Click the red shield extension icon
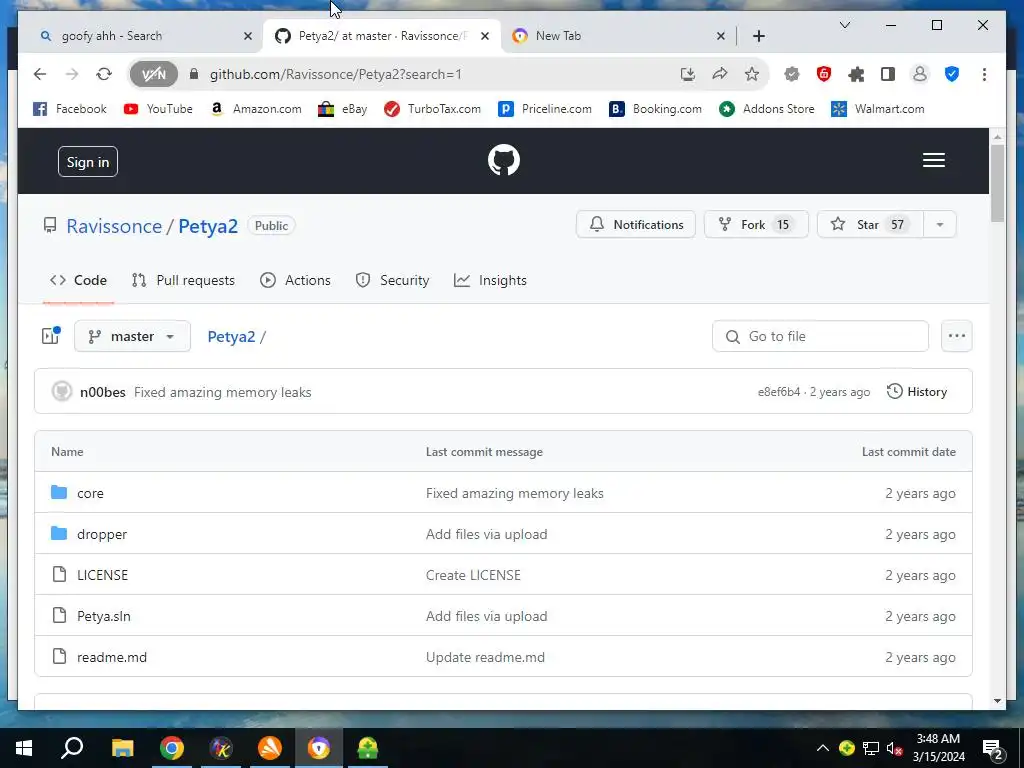The height and width of the screenshot is (768, 1024). pyautogui.click(x=824, y=74)
